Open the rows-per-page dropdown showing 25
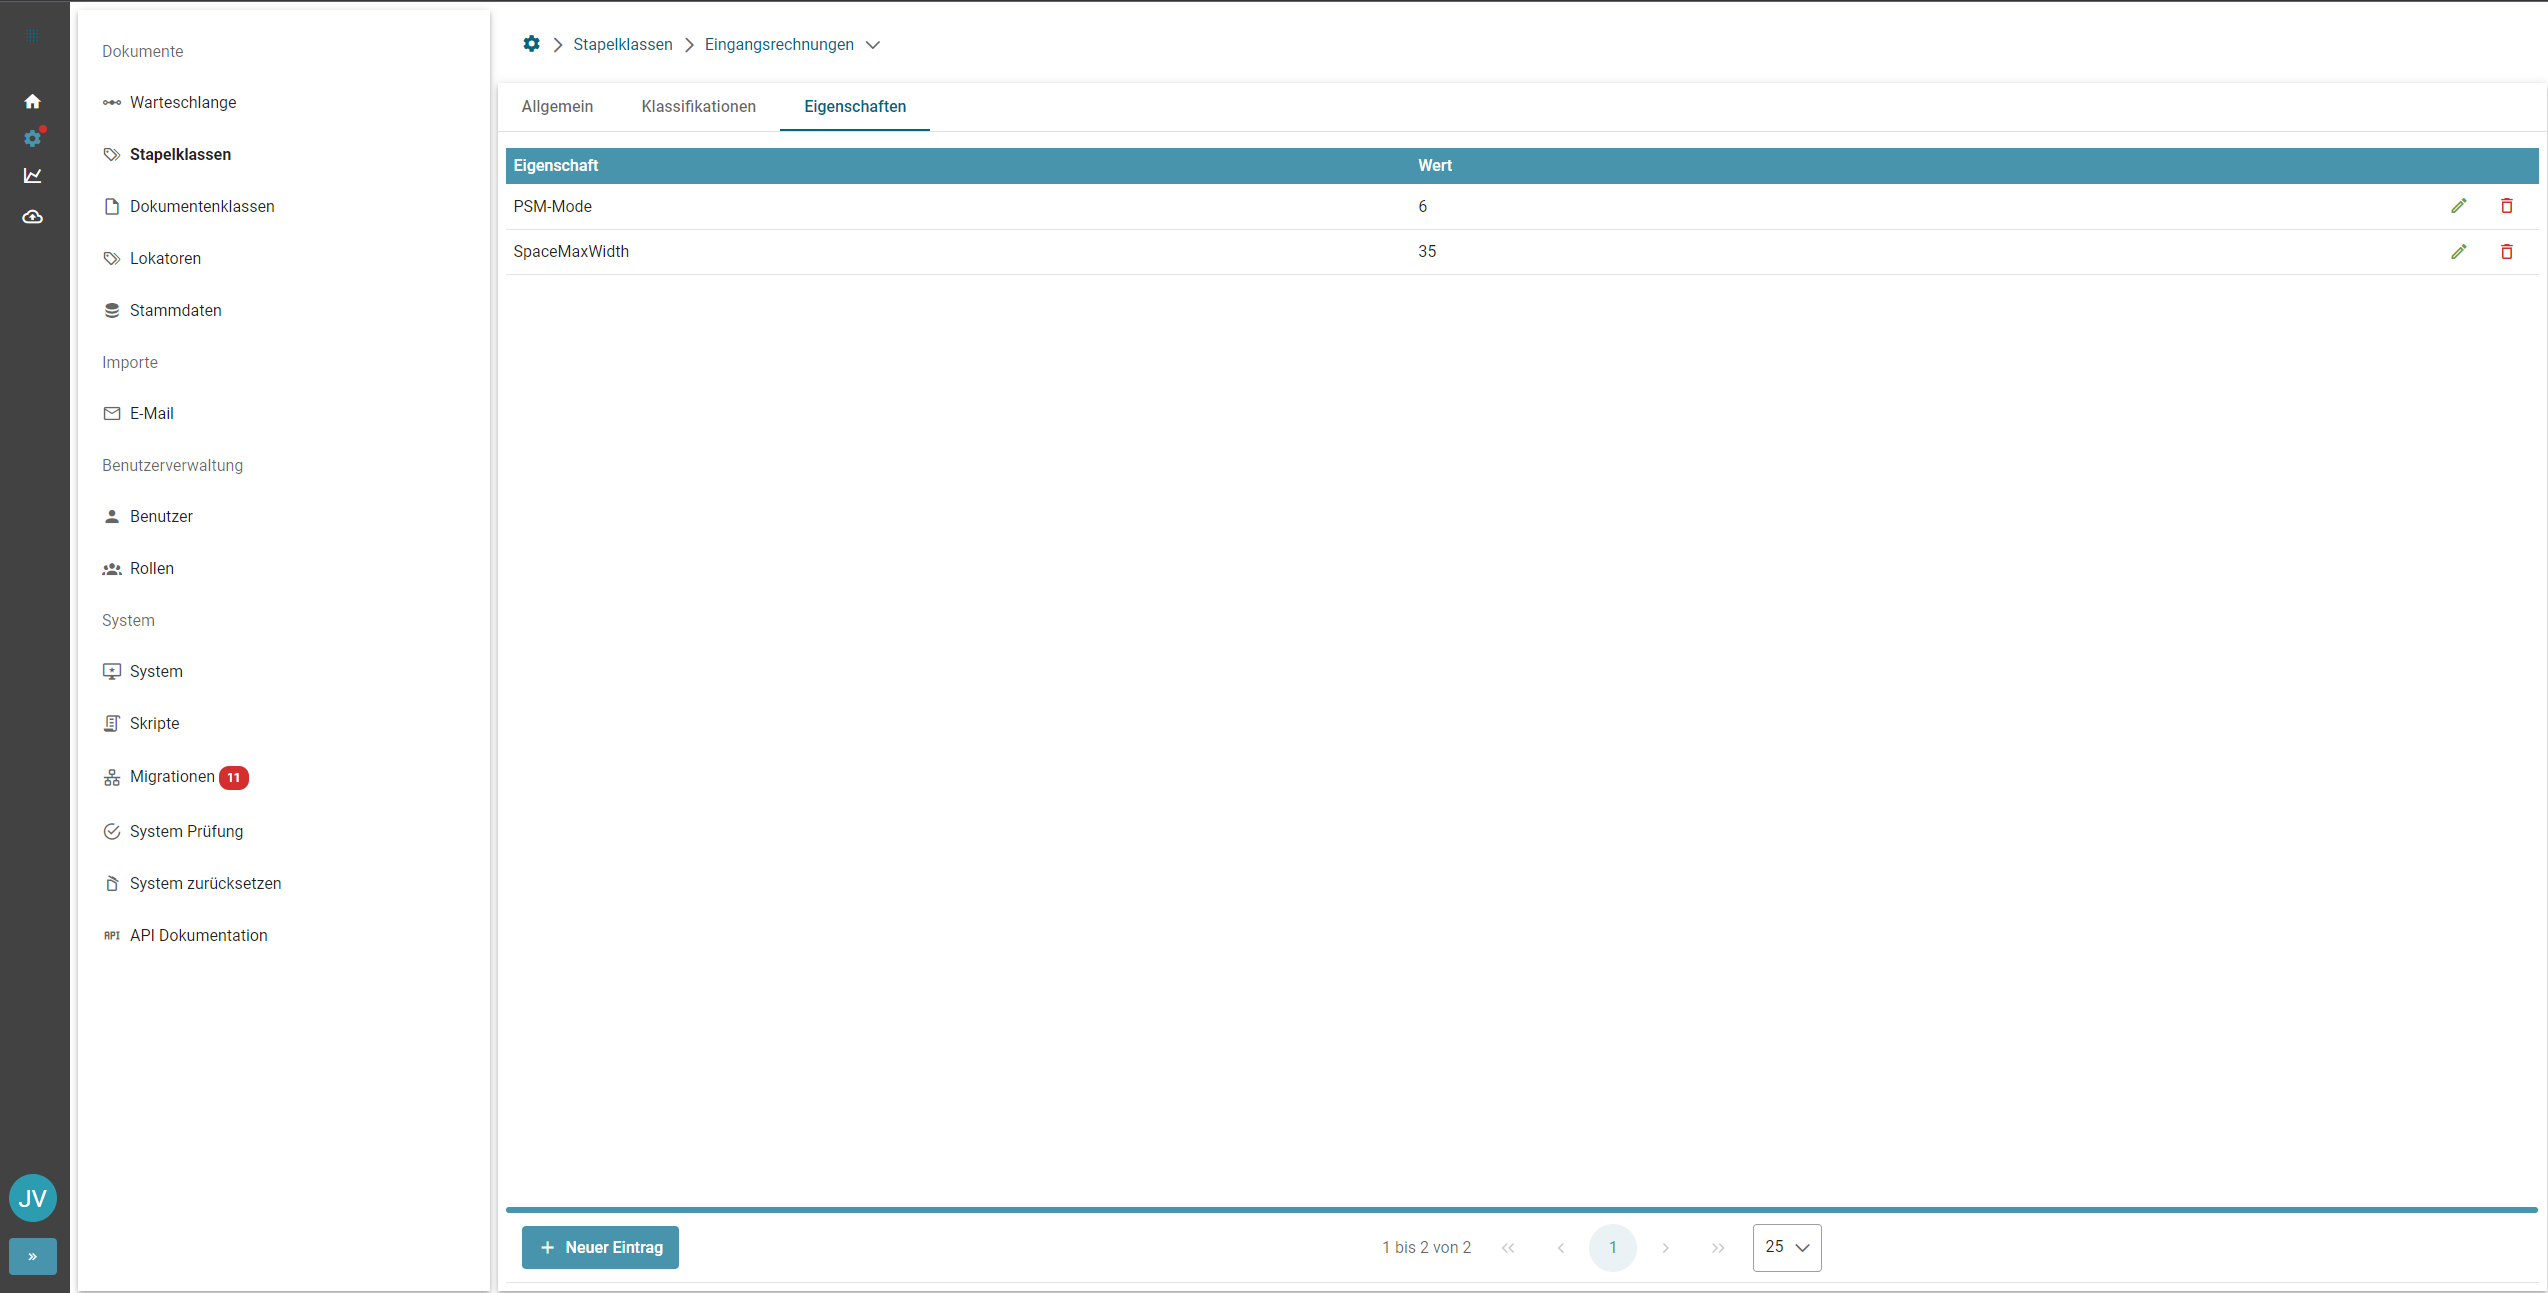Image resolution: width=2548 pixels, height=1293 pixels. [x=1786, y=1247]
